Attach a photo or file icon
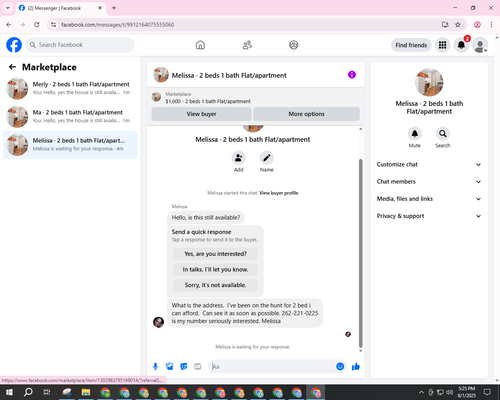Screen dimensions: 500x400 (x=170, y=367)
